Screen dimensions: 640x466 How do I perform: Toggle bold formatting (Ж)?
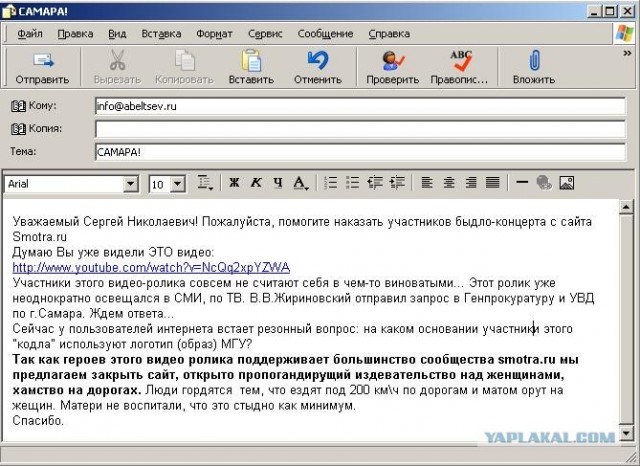[x=234, y=183]
